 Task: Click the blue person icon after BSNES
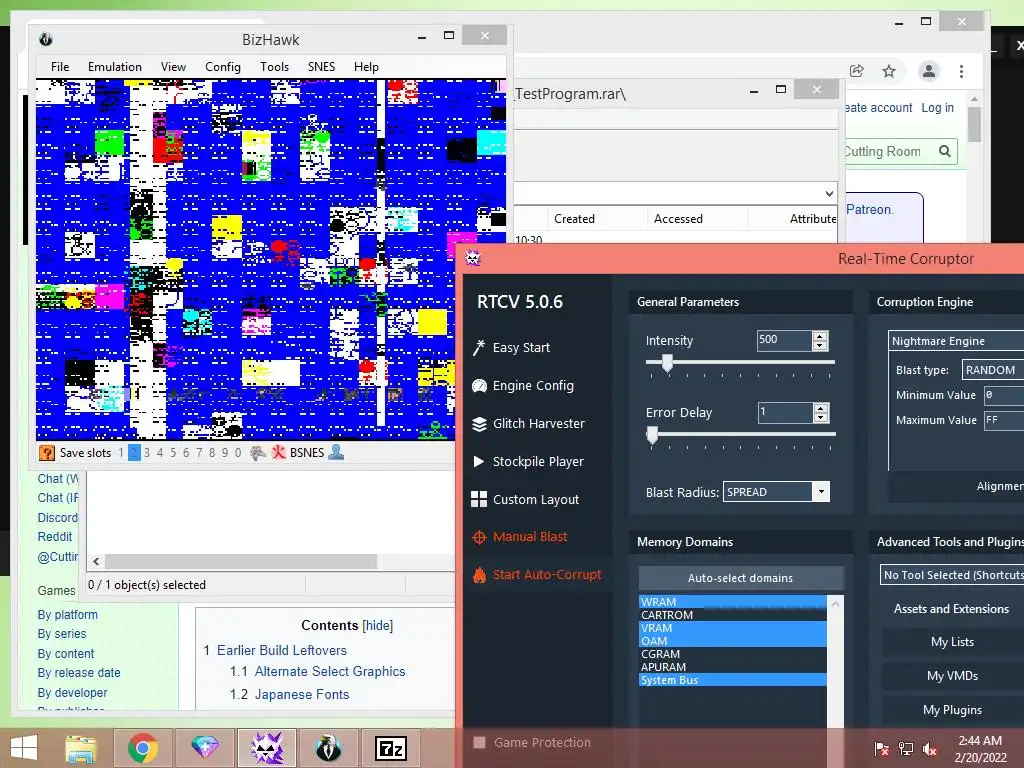coord(336,452)
